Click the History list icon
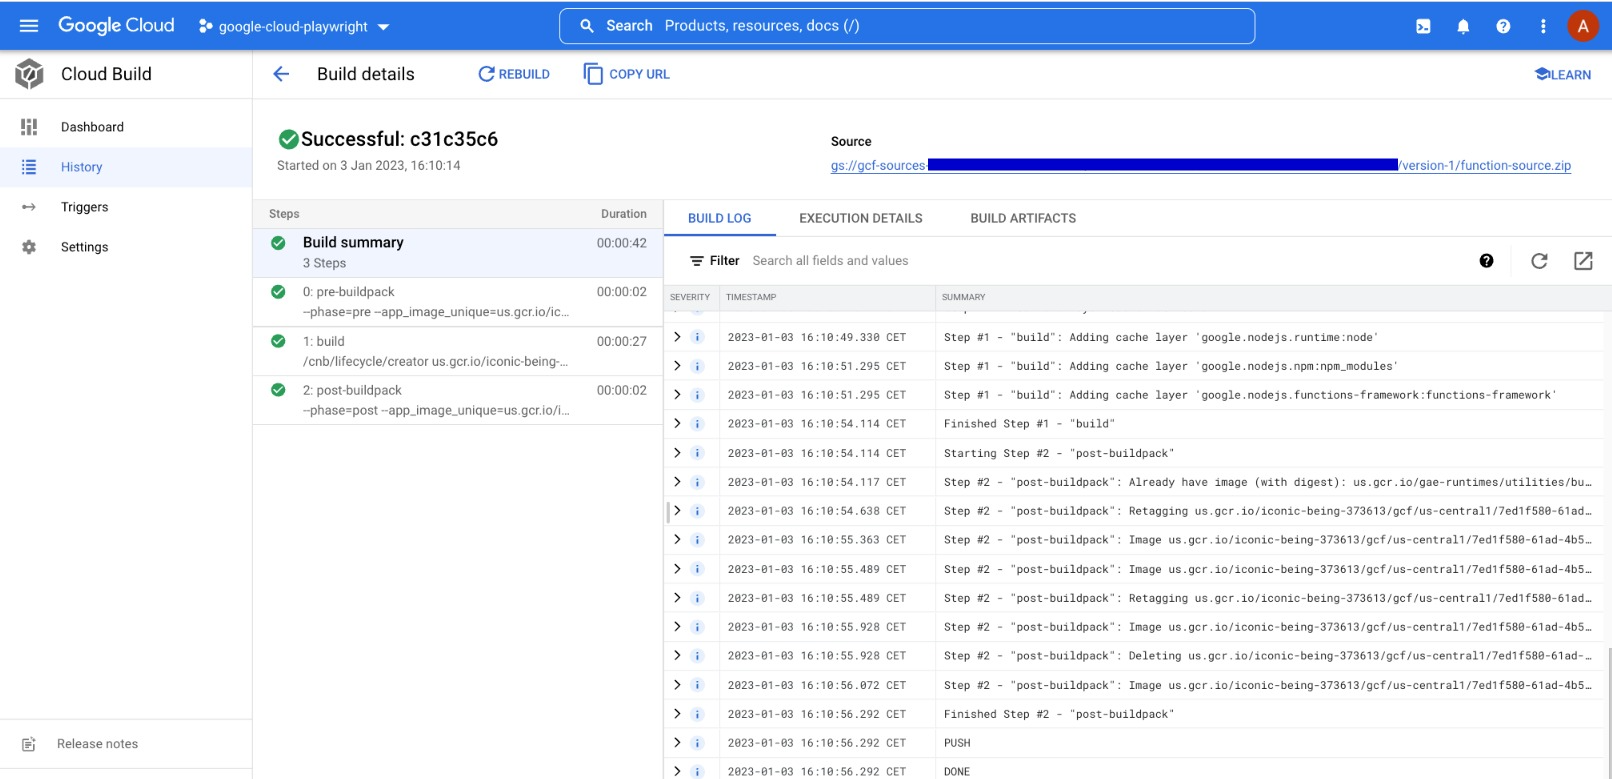Image resolution: width=1612 pixels, height=779 pixels. [29, 167]
